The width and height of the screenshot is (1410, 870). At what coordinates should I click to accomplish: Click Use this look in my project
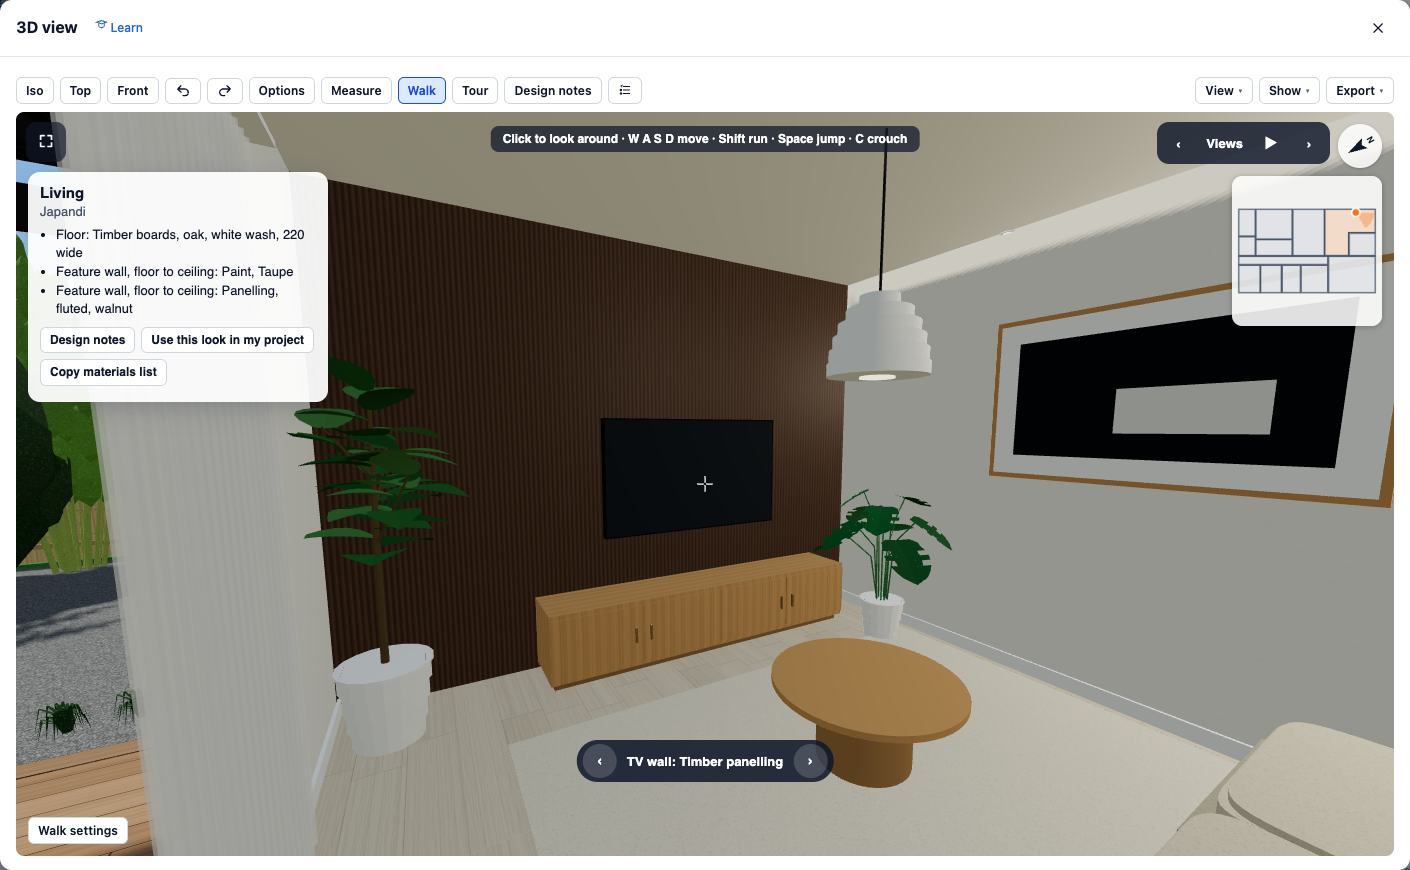pyautogui.click(x=228, y=340)
